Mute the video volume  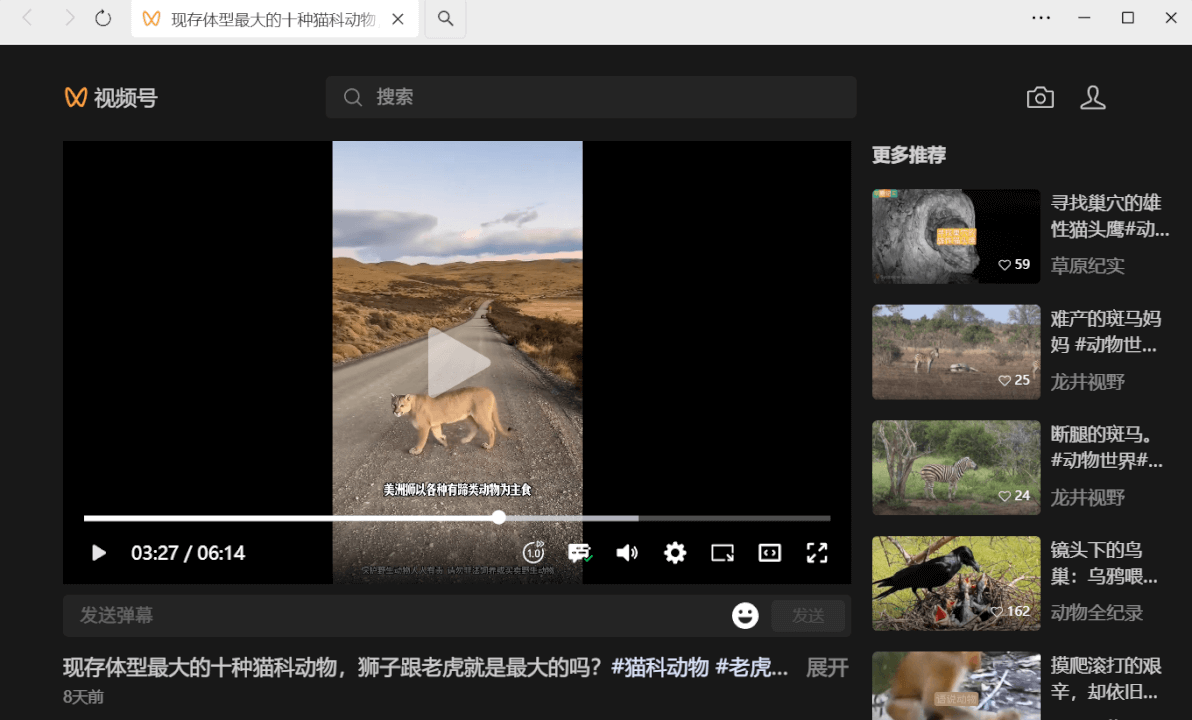(x=627, y=552)
